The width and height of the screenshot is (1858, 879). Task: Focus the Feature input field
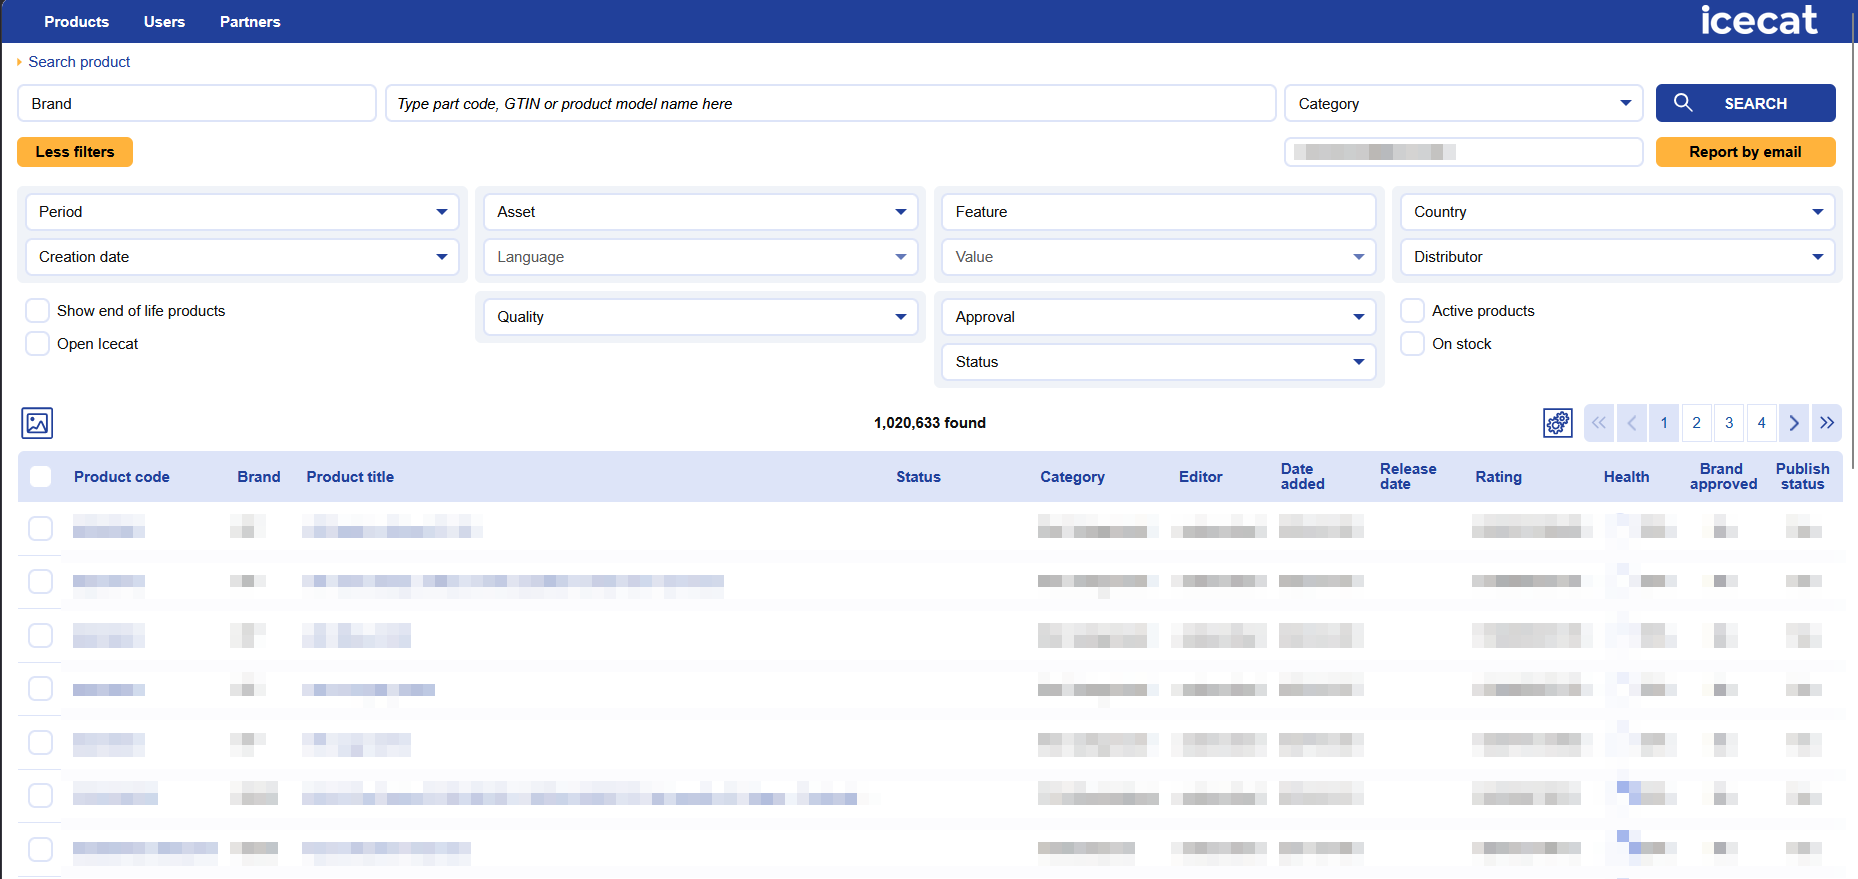tap(1158, 212)
